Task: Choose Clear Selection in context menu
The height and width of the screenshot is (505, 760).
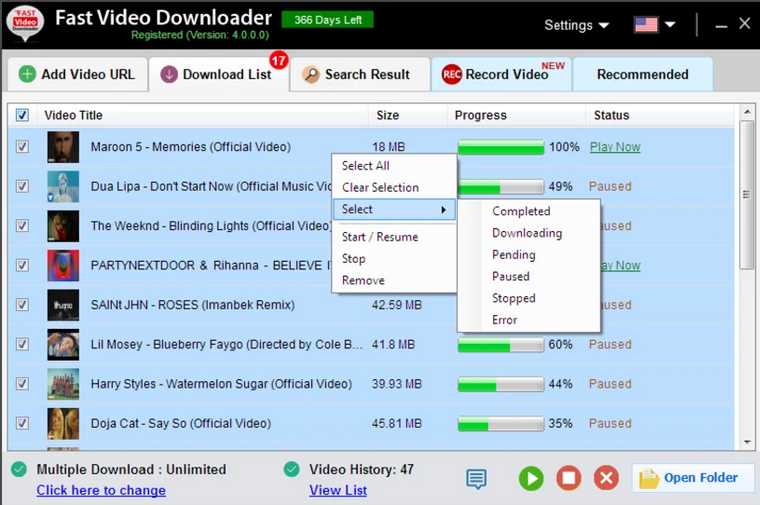Action: tap(394, 188)
